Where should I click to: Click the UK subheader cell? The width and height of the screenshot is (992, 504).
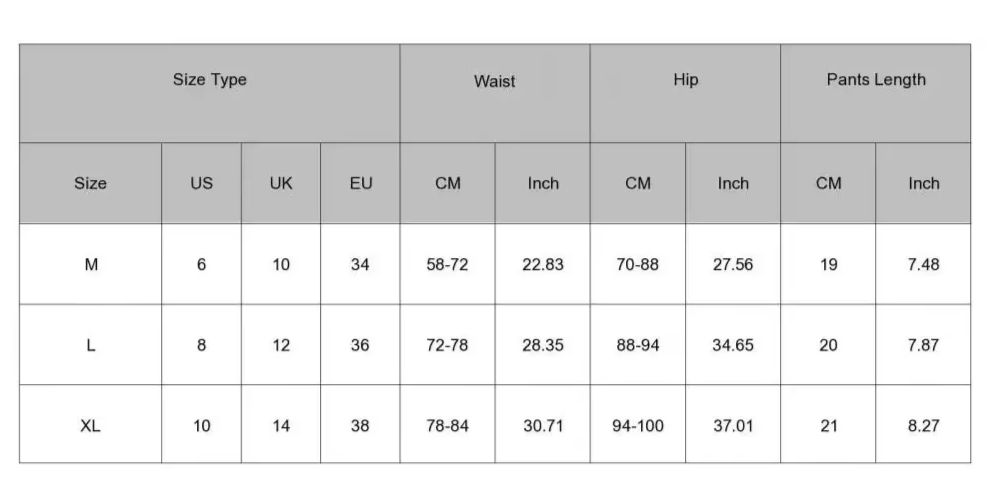point(281,183)
